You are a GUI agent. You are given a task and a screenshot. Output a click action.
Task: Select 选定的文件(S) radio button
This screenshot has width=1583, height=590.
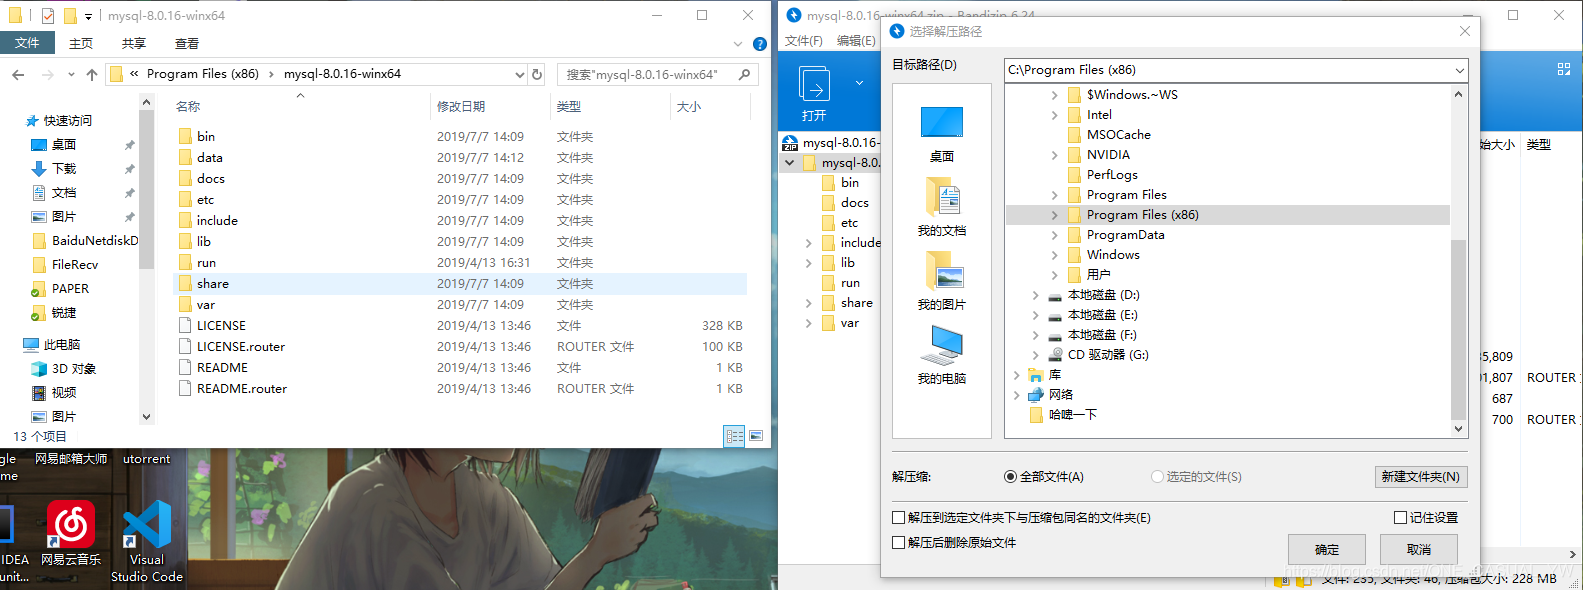[x=1157, y=477]
